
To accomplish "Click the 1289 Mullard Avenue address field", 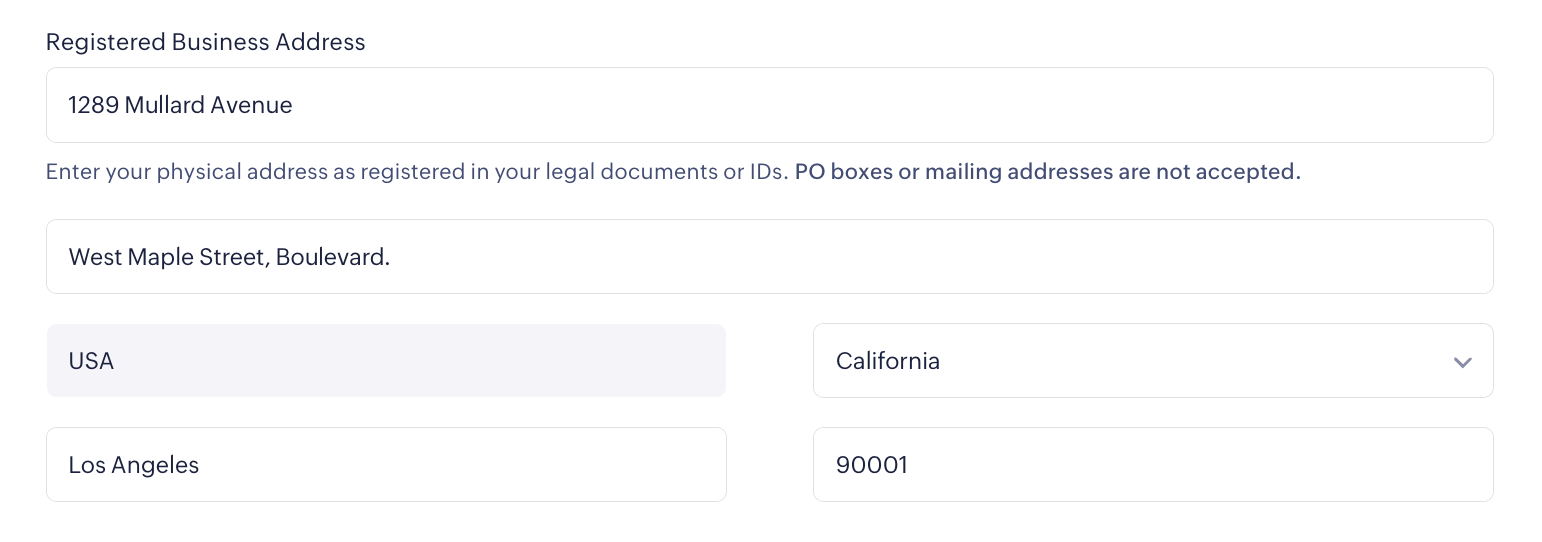I will pyautogui.click(x=769, y=105).
